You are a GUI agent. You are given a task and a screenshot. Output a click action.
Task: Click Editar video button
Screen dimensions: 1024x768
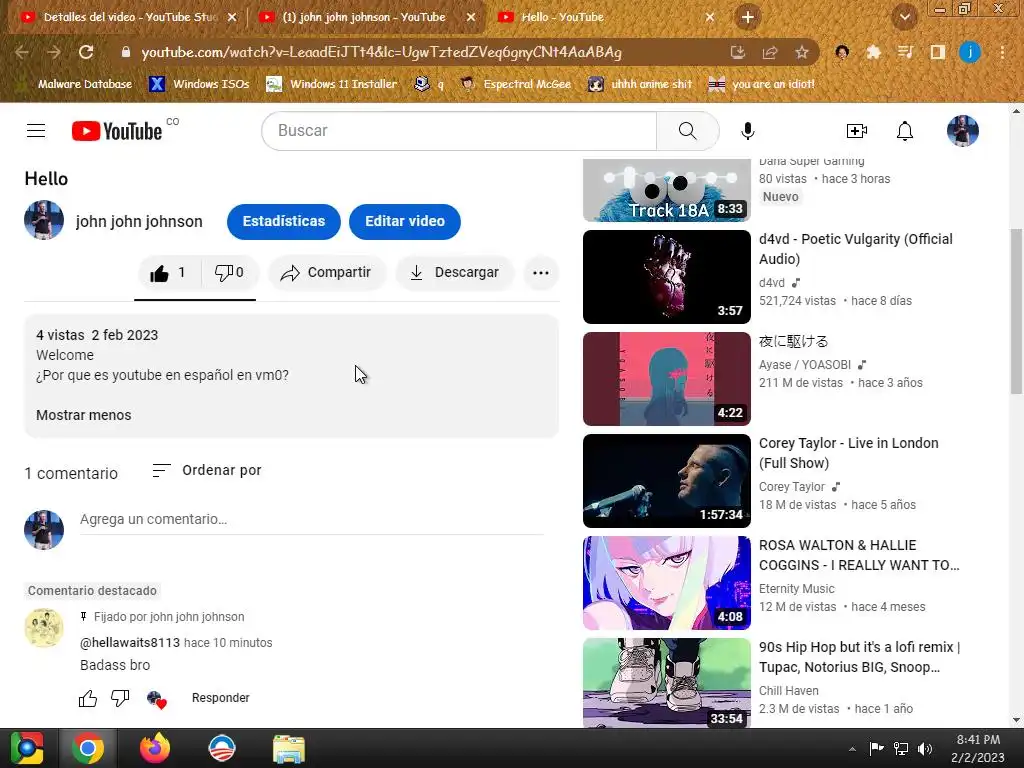[405, 221]
